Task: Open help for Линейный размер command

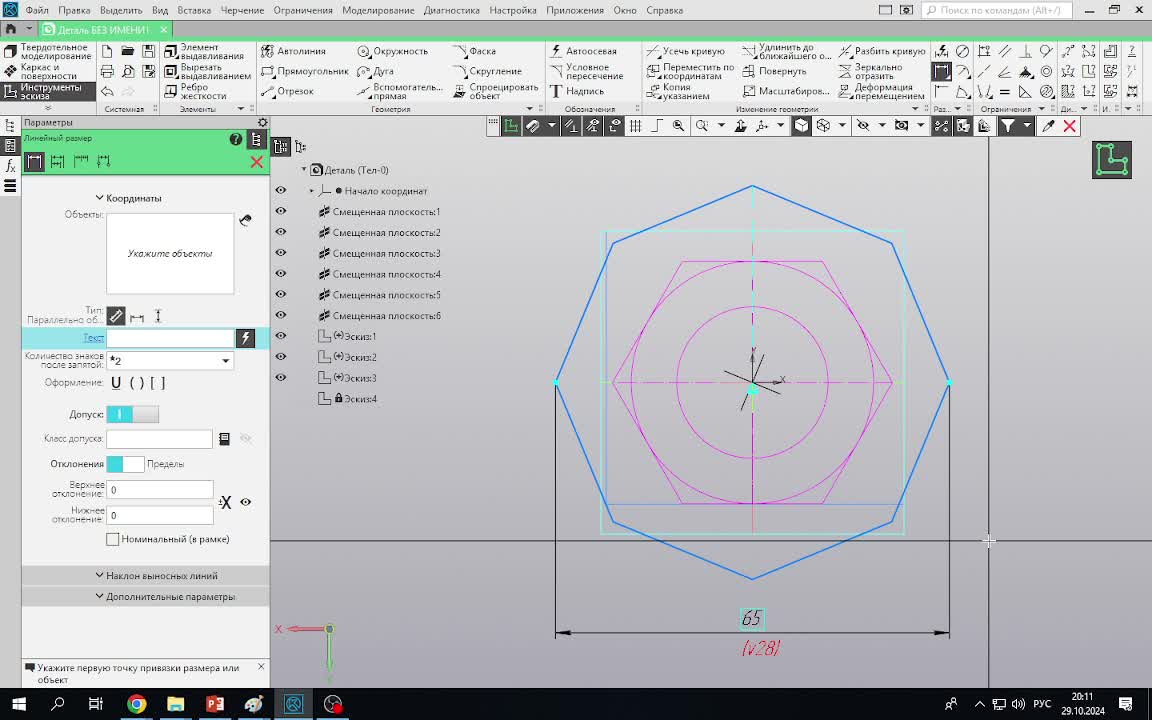Action: [x=235, y=140]
